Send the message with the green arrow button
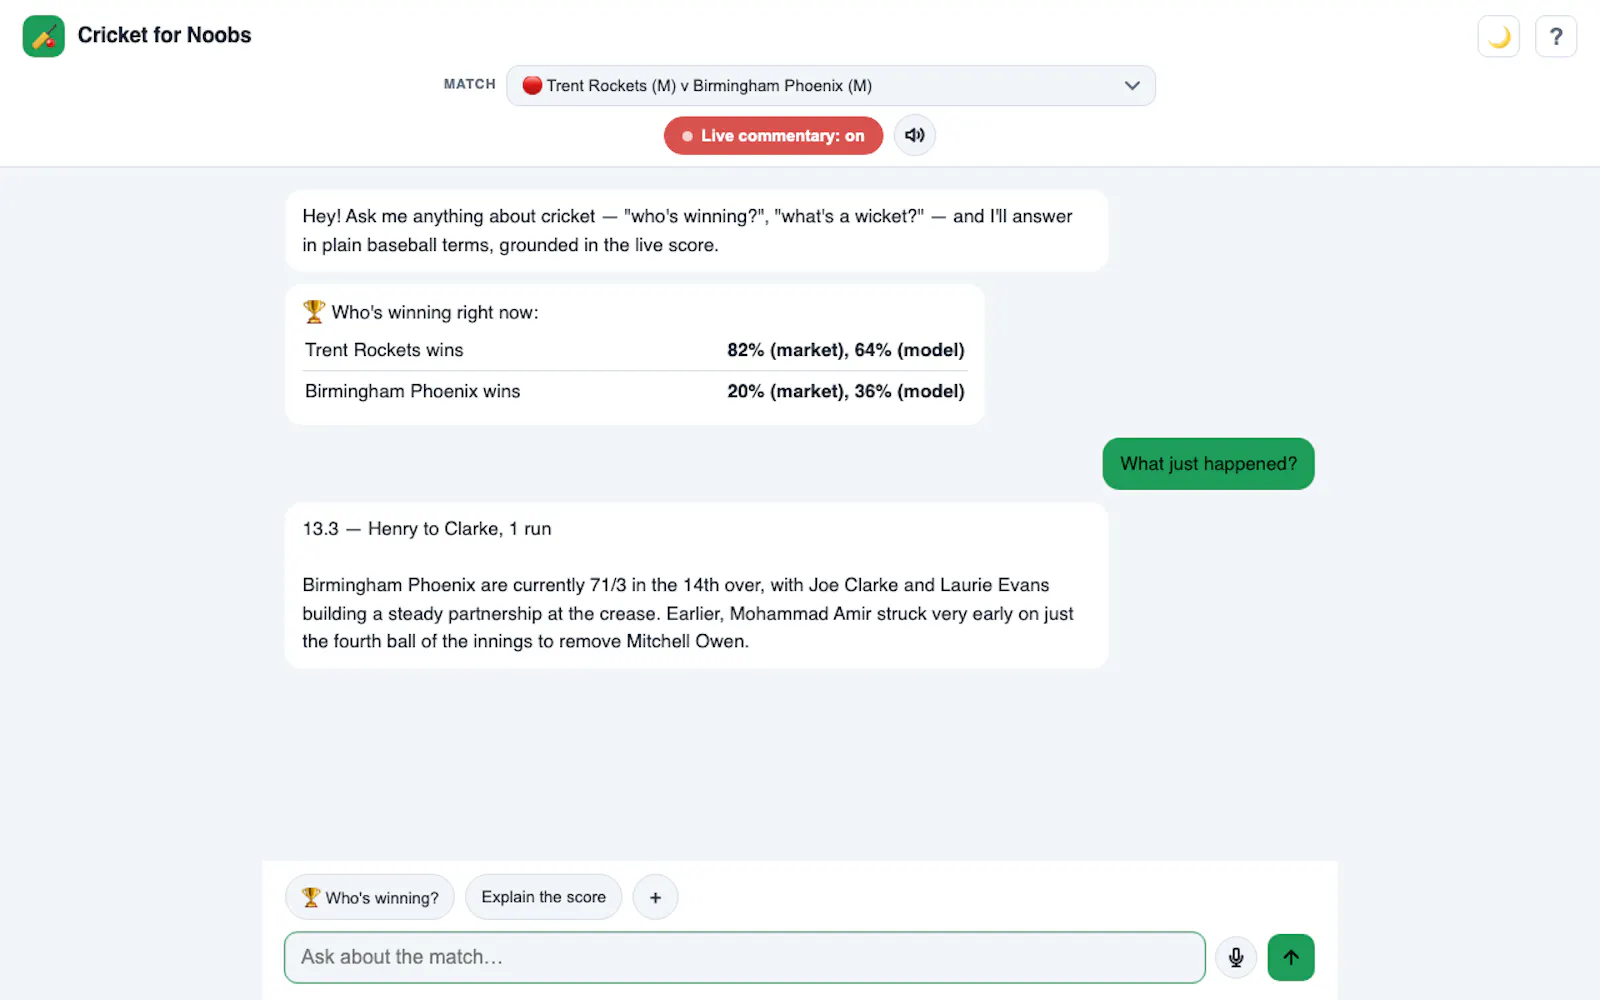 pyautogui.click(x=1291, y=957)
